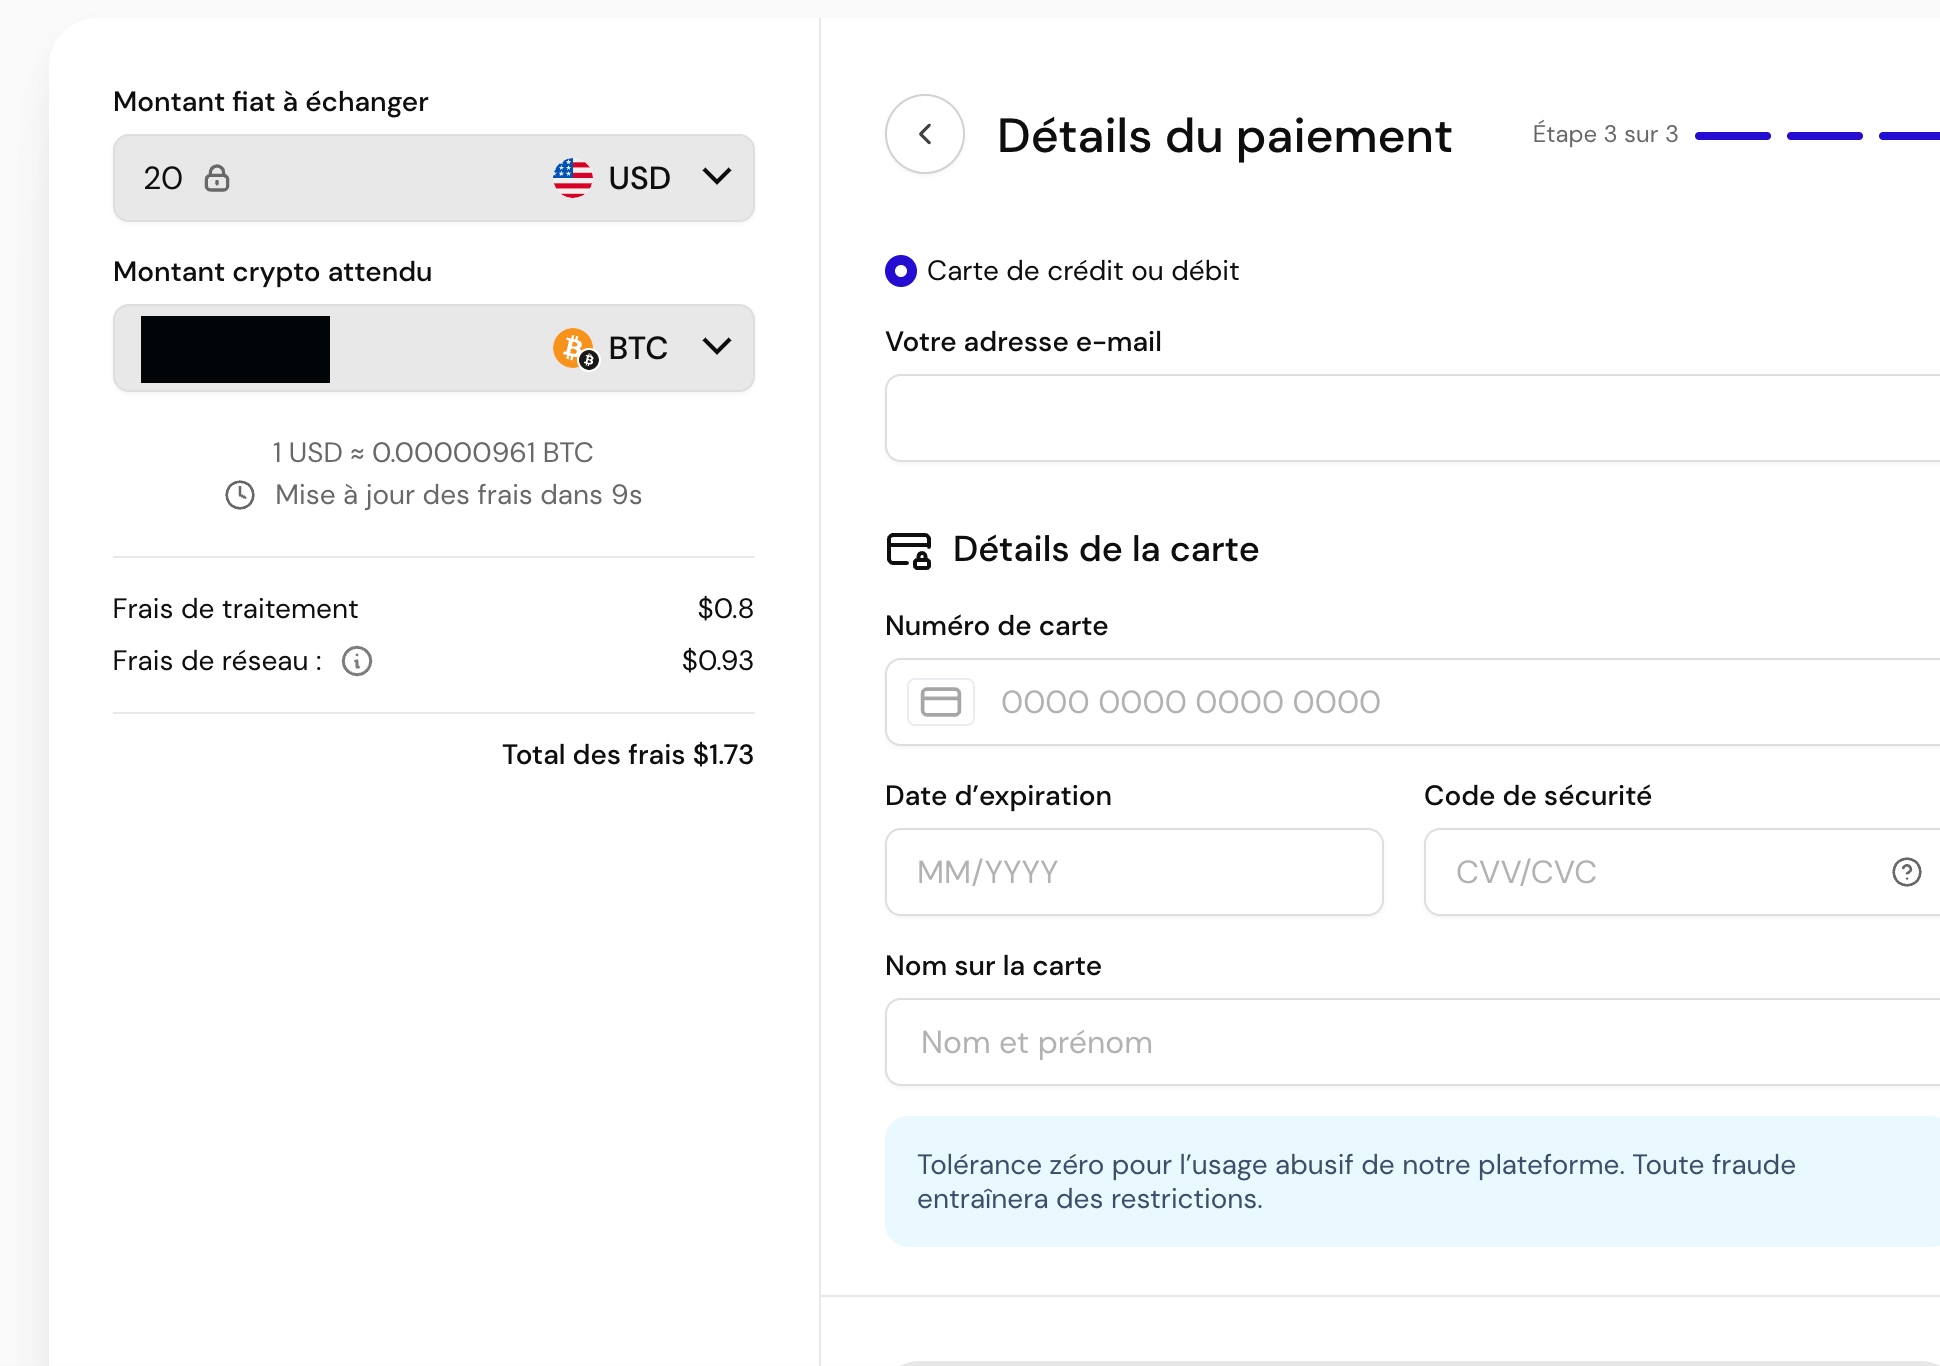This screenshot has width=1940, height=1366.
Task: Click Mise à jour des frais countdown text
Action: [x=458, y=495]
